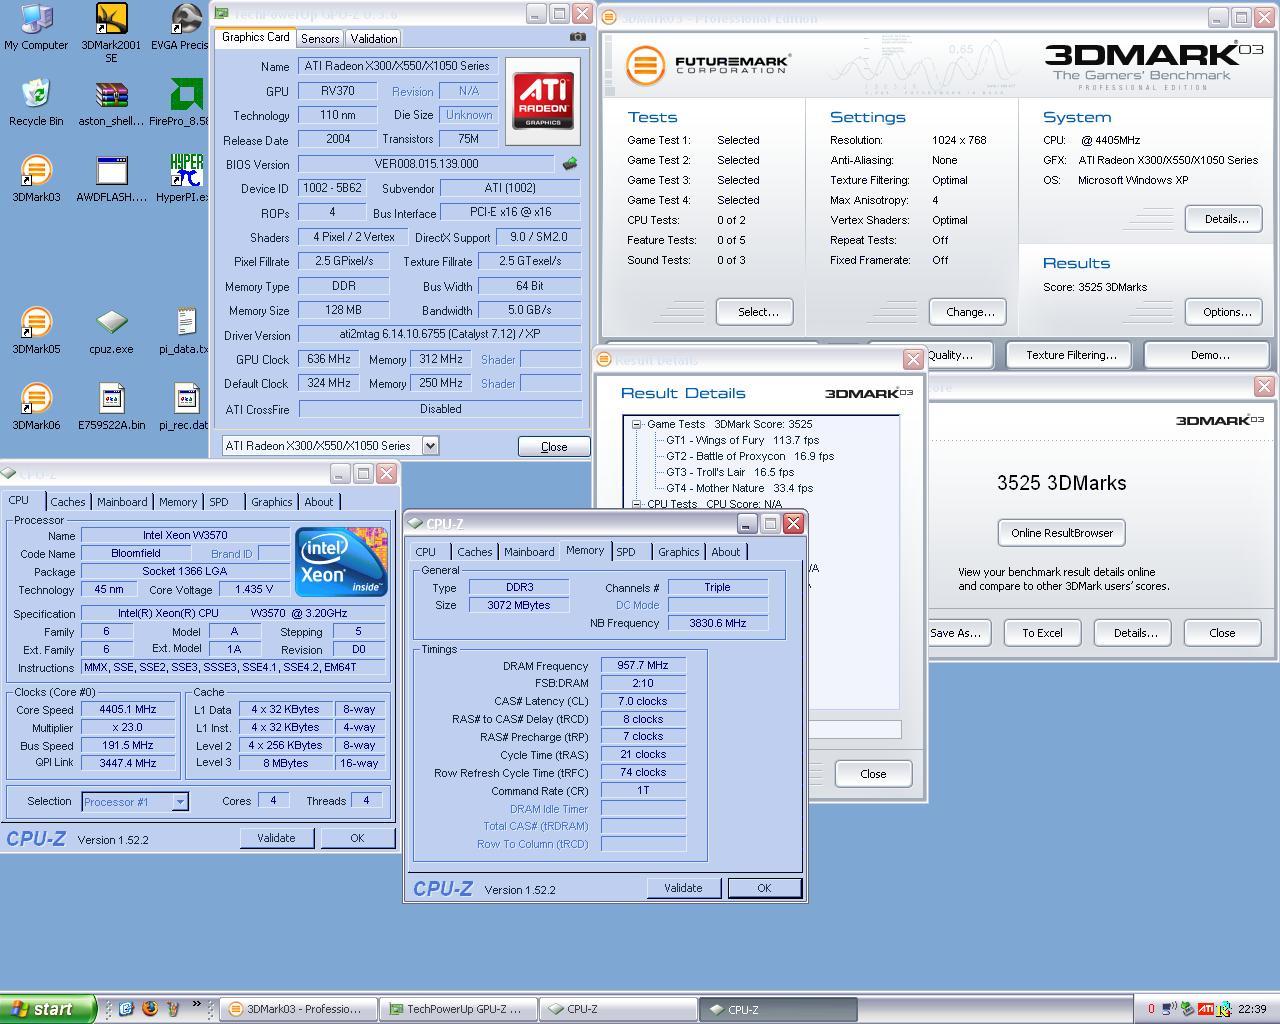Open My Computer desktop icon
The image size is (1280, 1024).
(x=36, y=27)
